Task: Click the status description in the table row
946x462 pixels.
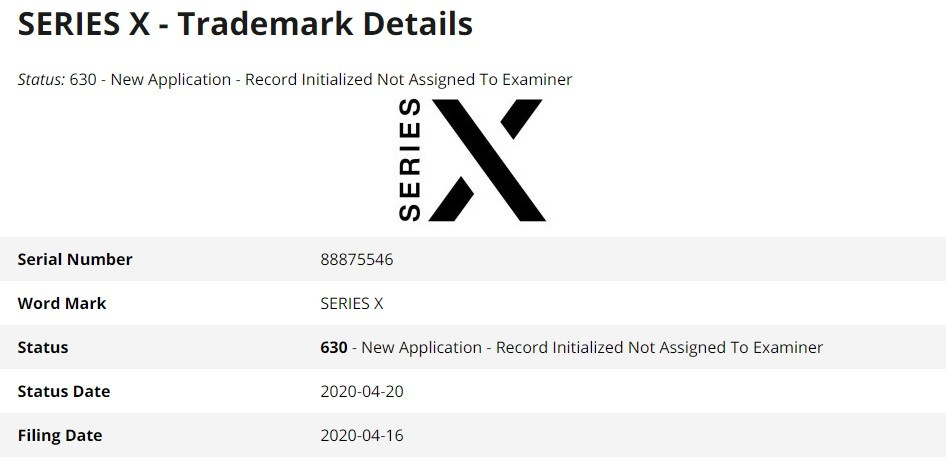Action: [592, 347]
